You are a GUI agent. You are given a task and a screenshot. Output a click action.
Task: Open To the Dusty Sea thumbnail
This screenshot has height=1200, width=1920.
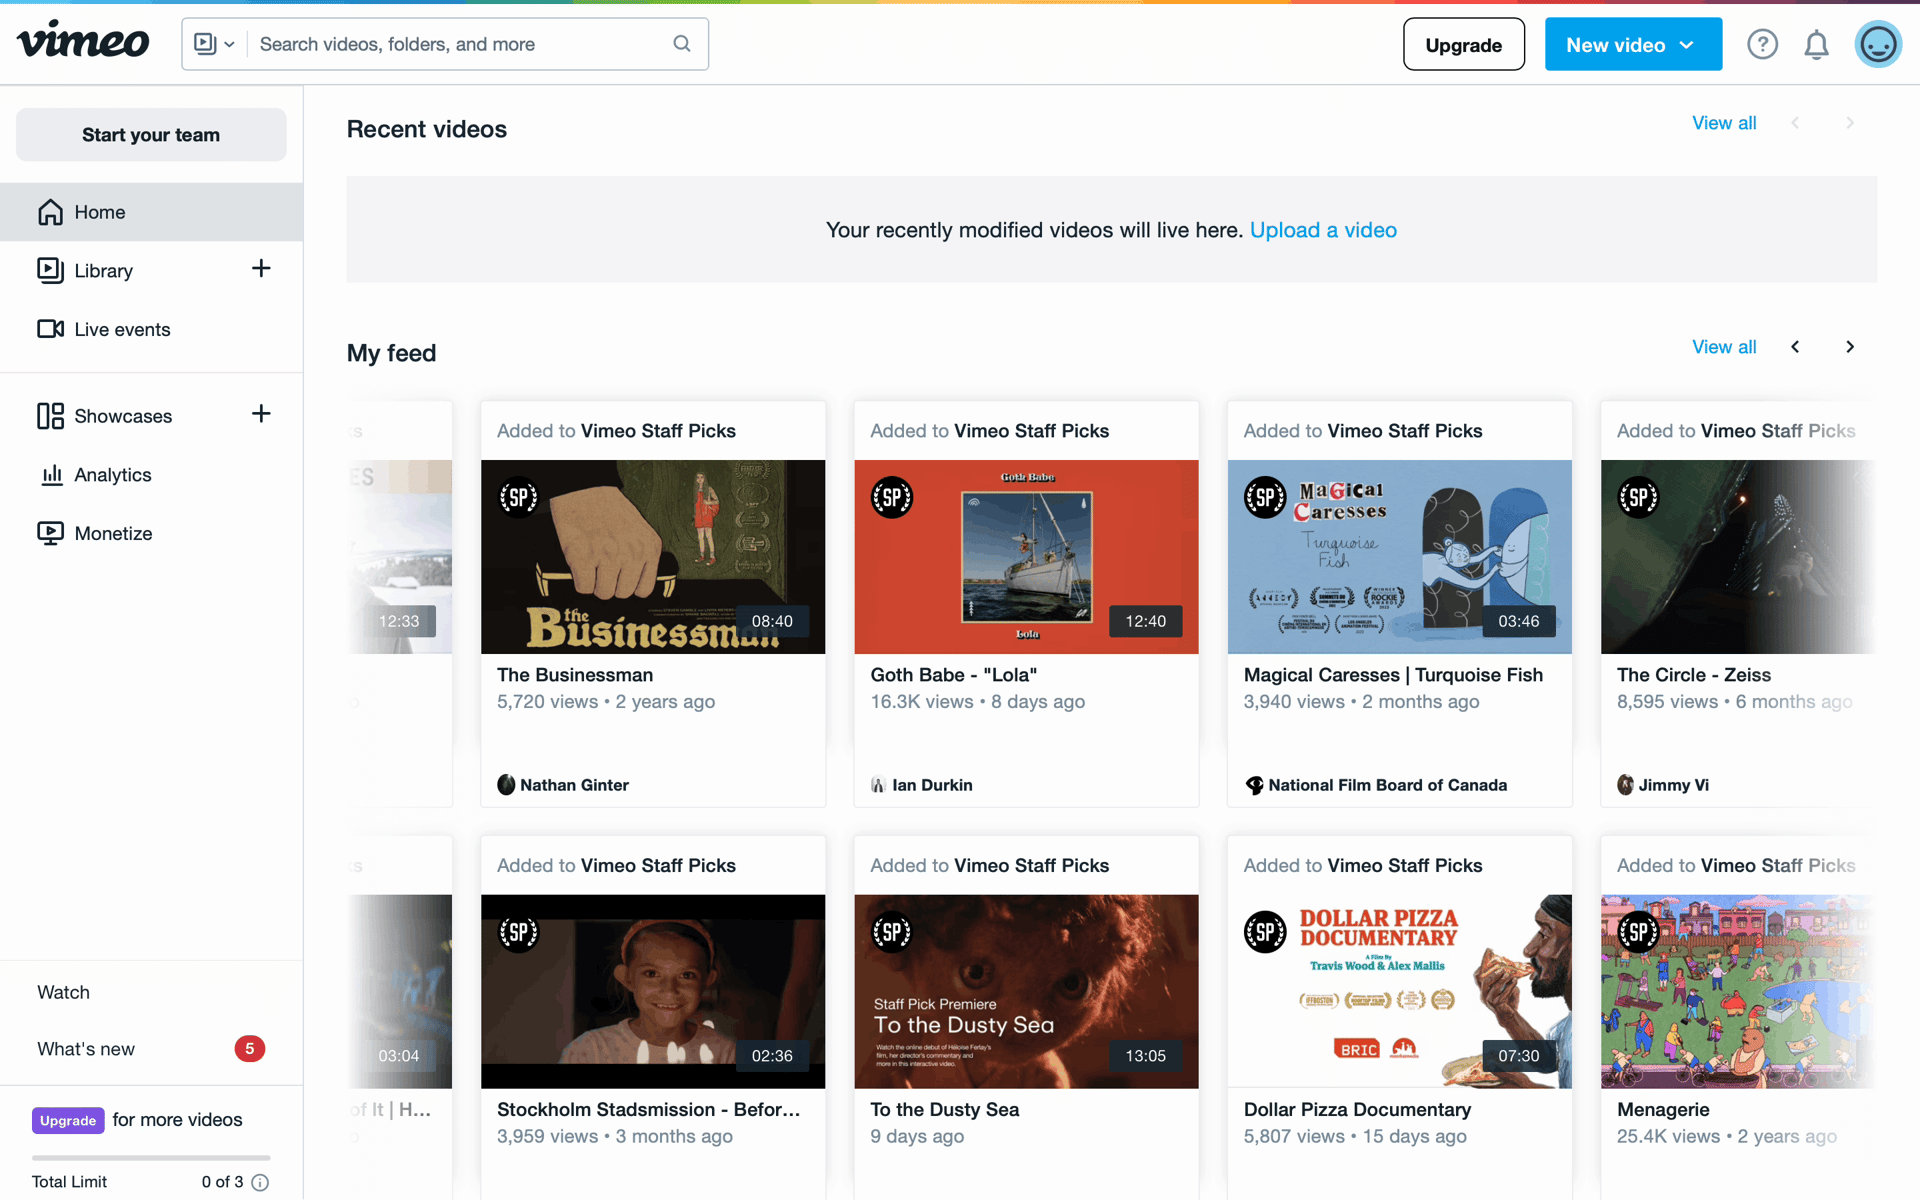[x=1026, y=991]
